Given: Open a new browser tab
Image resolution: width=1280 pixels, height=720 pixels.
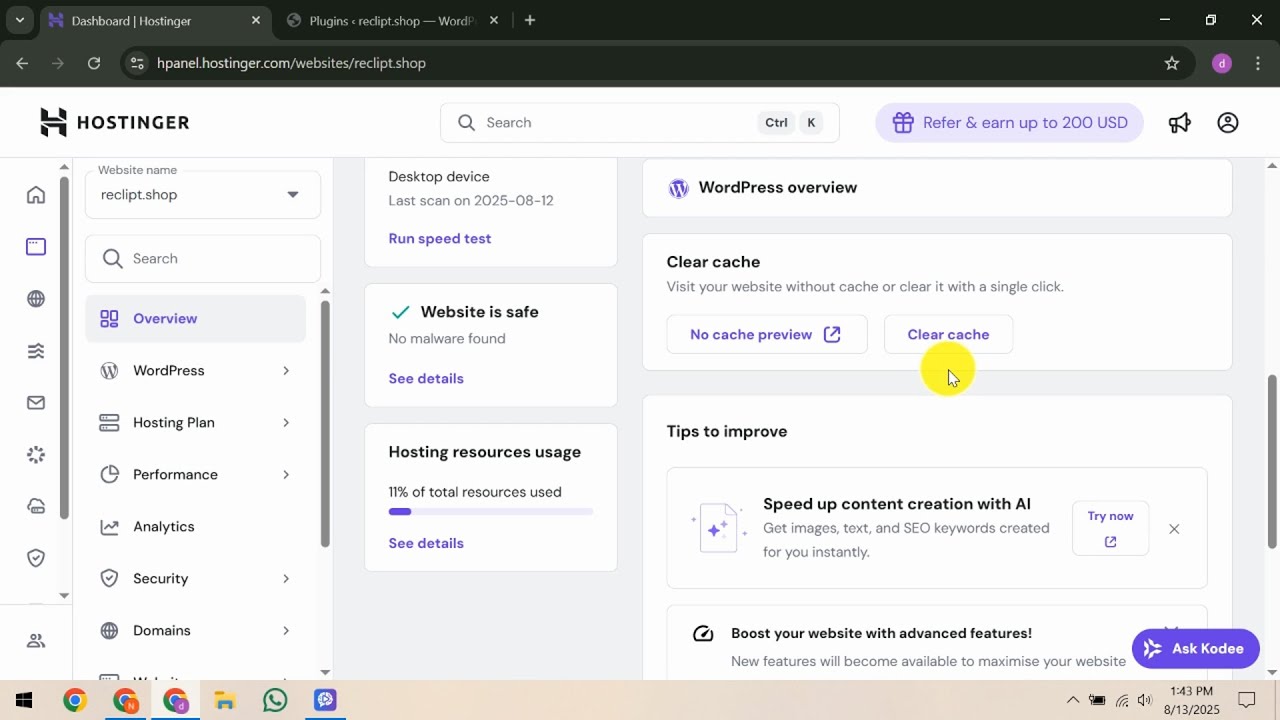Looking at the screenshot, I should click(530, 20).
